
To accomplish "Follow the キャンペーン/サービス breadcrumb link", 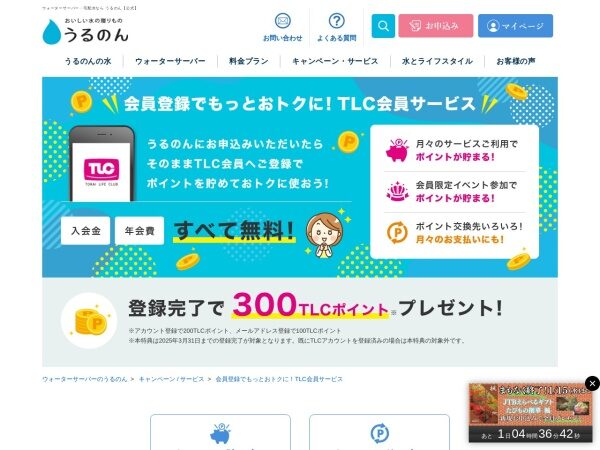I will pyautogui.click(x=171, y=379).
